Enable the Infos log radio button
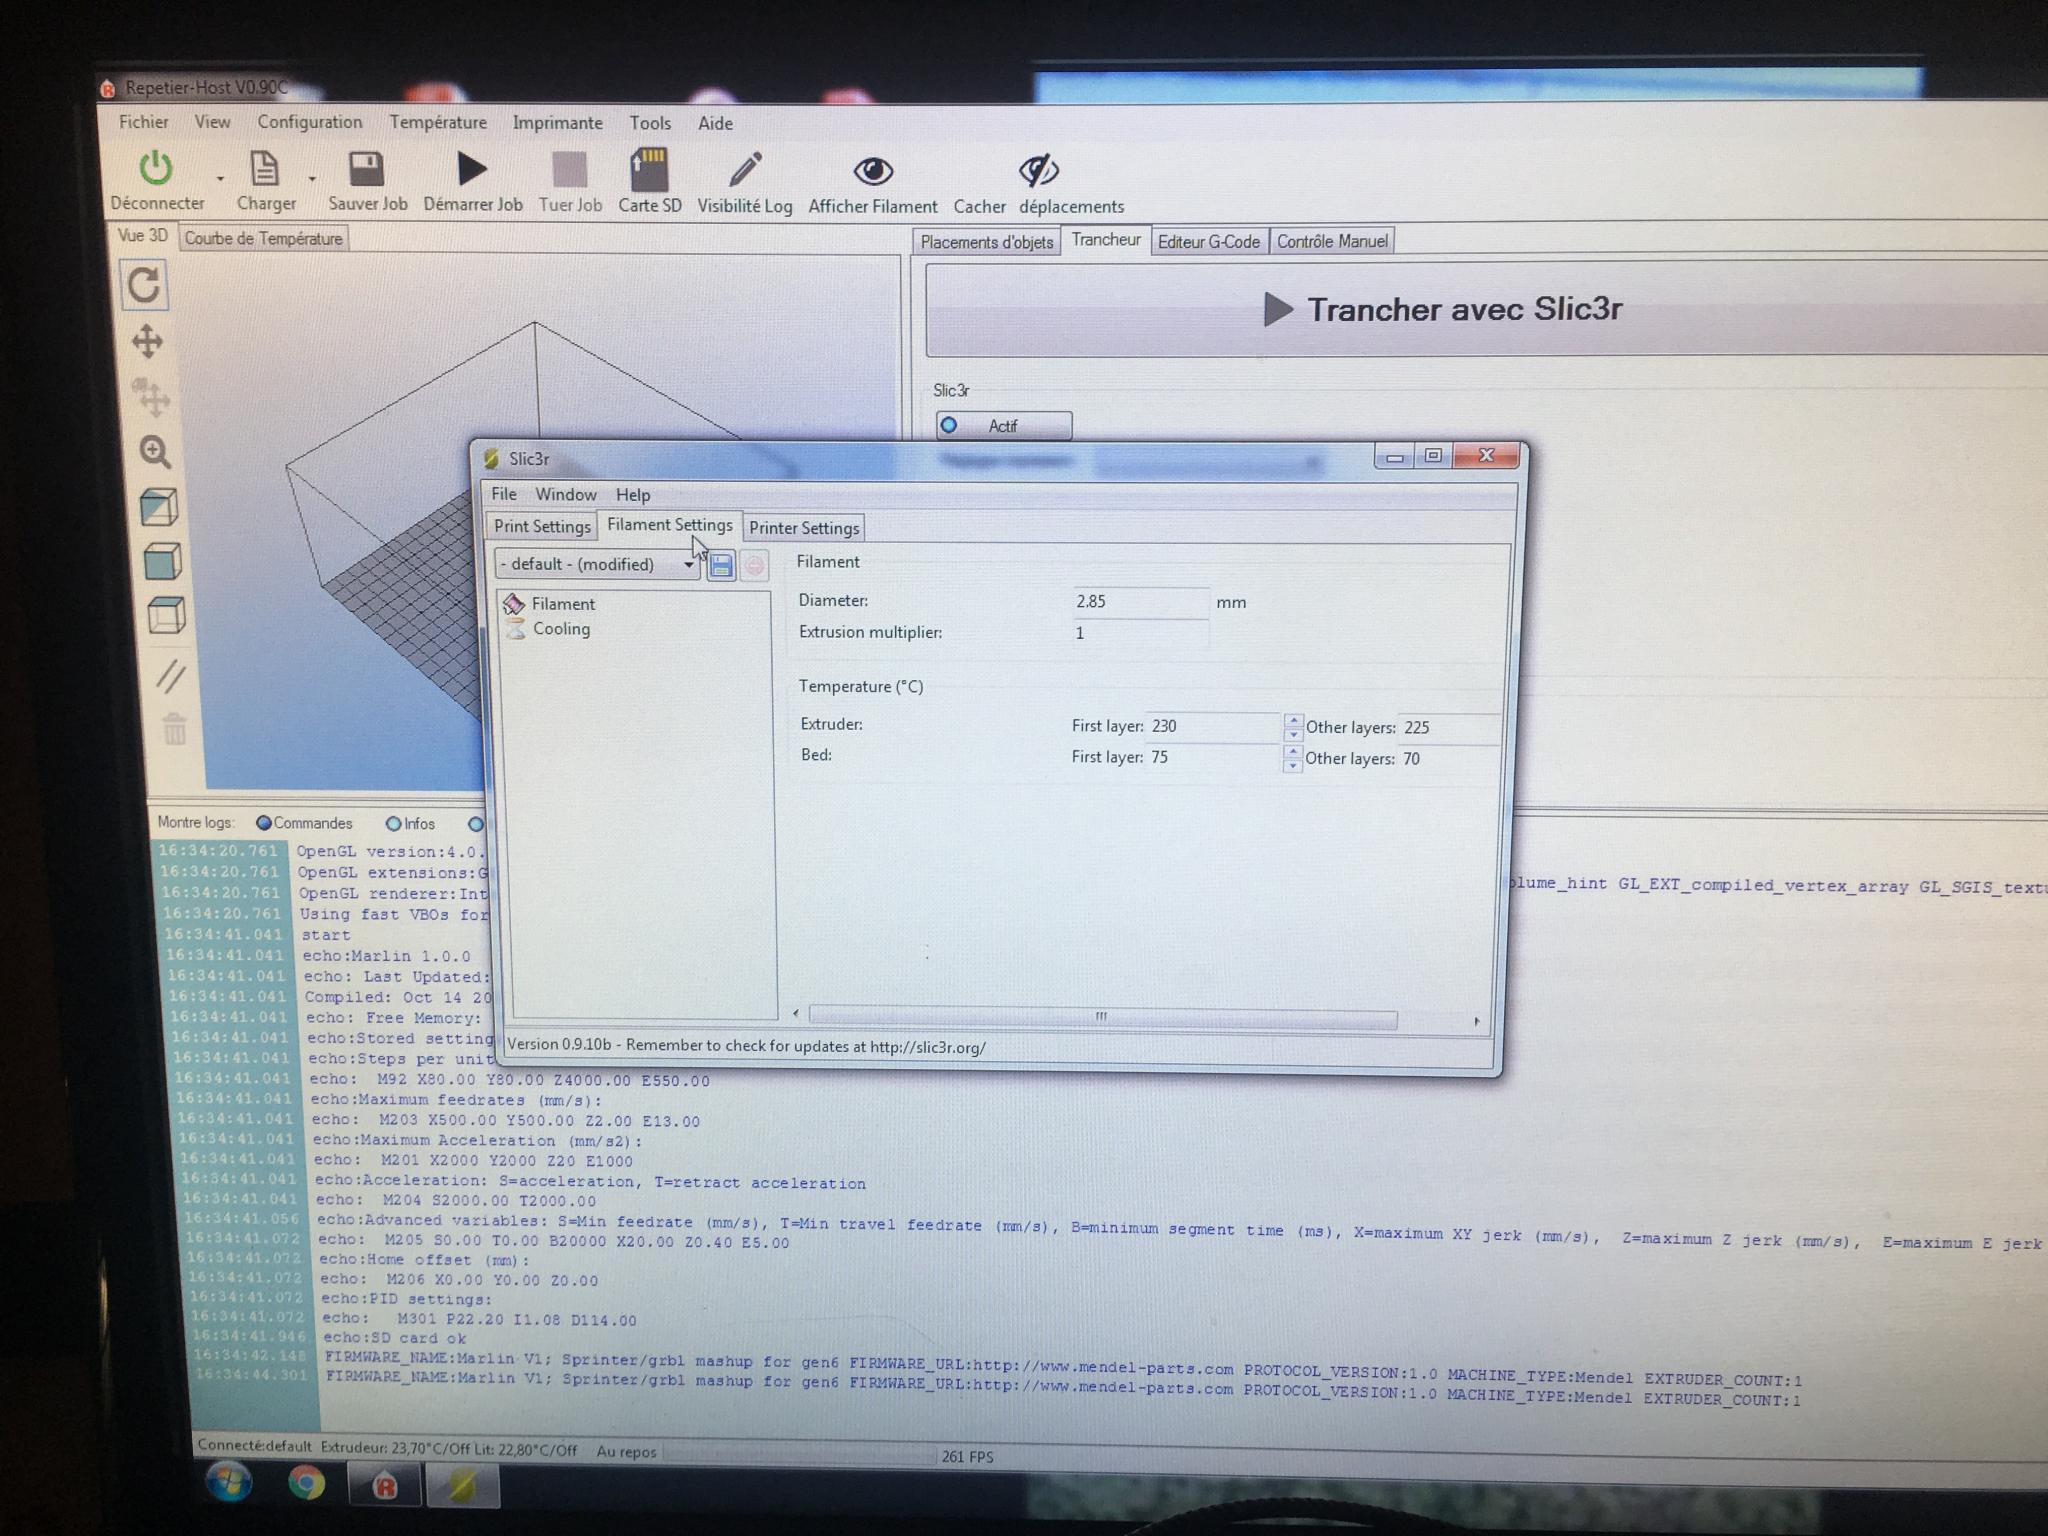Screen dimensions: 2048x1536 pyautogui.click(x=393, y=824)
